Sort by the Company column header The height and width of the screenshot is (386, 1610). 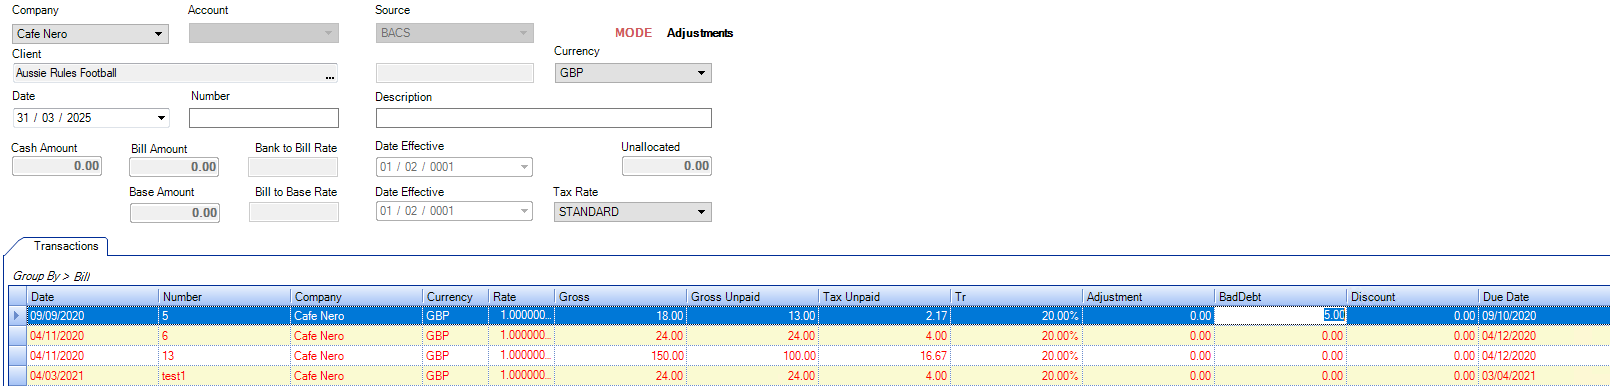click(357, 297)
